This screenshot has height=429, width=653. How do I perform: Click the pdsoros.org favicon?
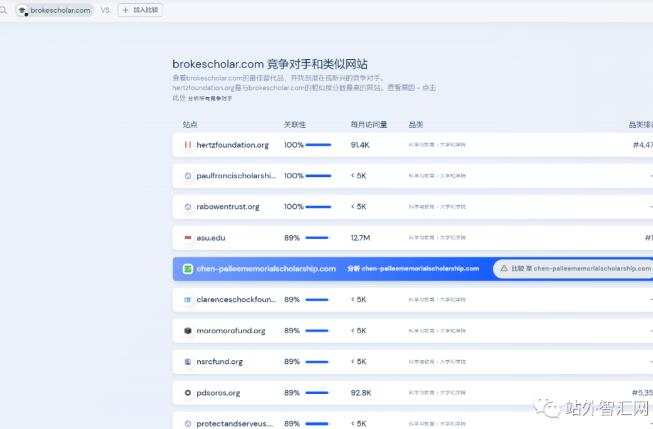coord(188,393)
